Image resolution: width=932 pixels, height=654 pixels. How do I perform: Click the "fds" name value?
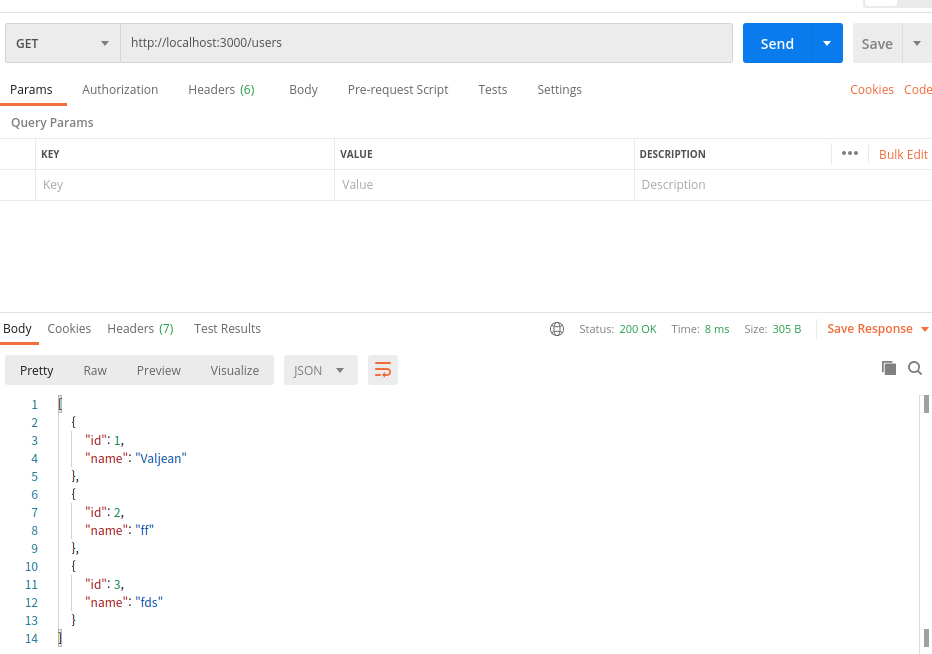tap(149, 602)
